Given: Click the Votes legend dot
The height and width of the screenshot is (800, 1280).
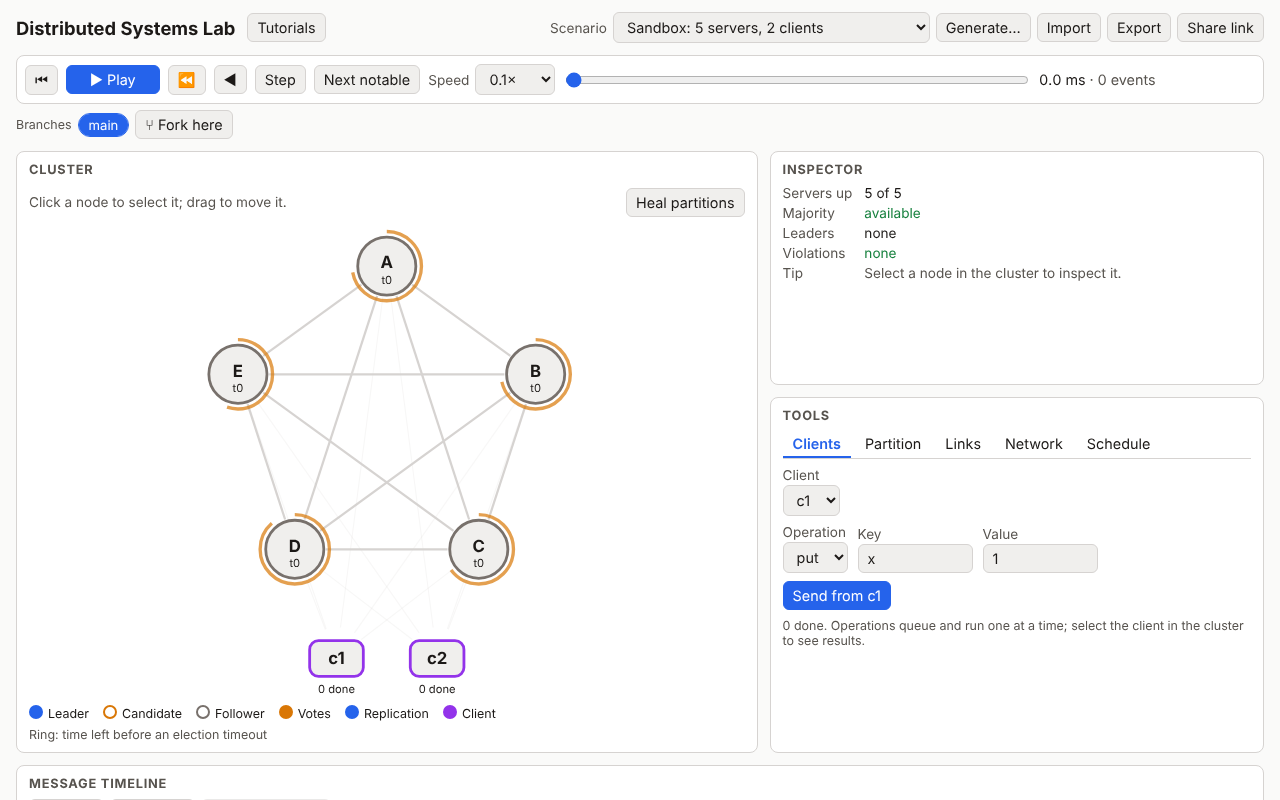Looking at the screenshot, I should pos(286,713).
